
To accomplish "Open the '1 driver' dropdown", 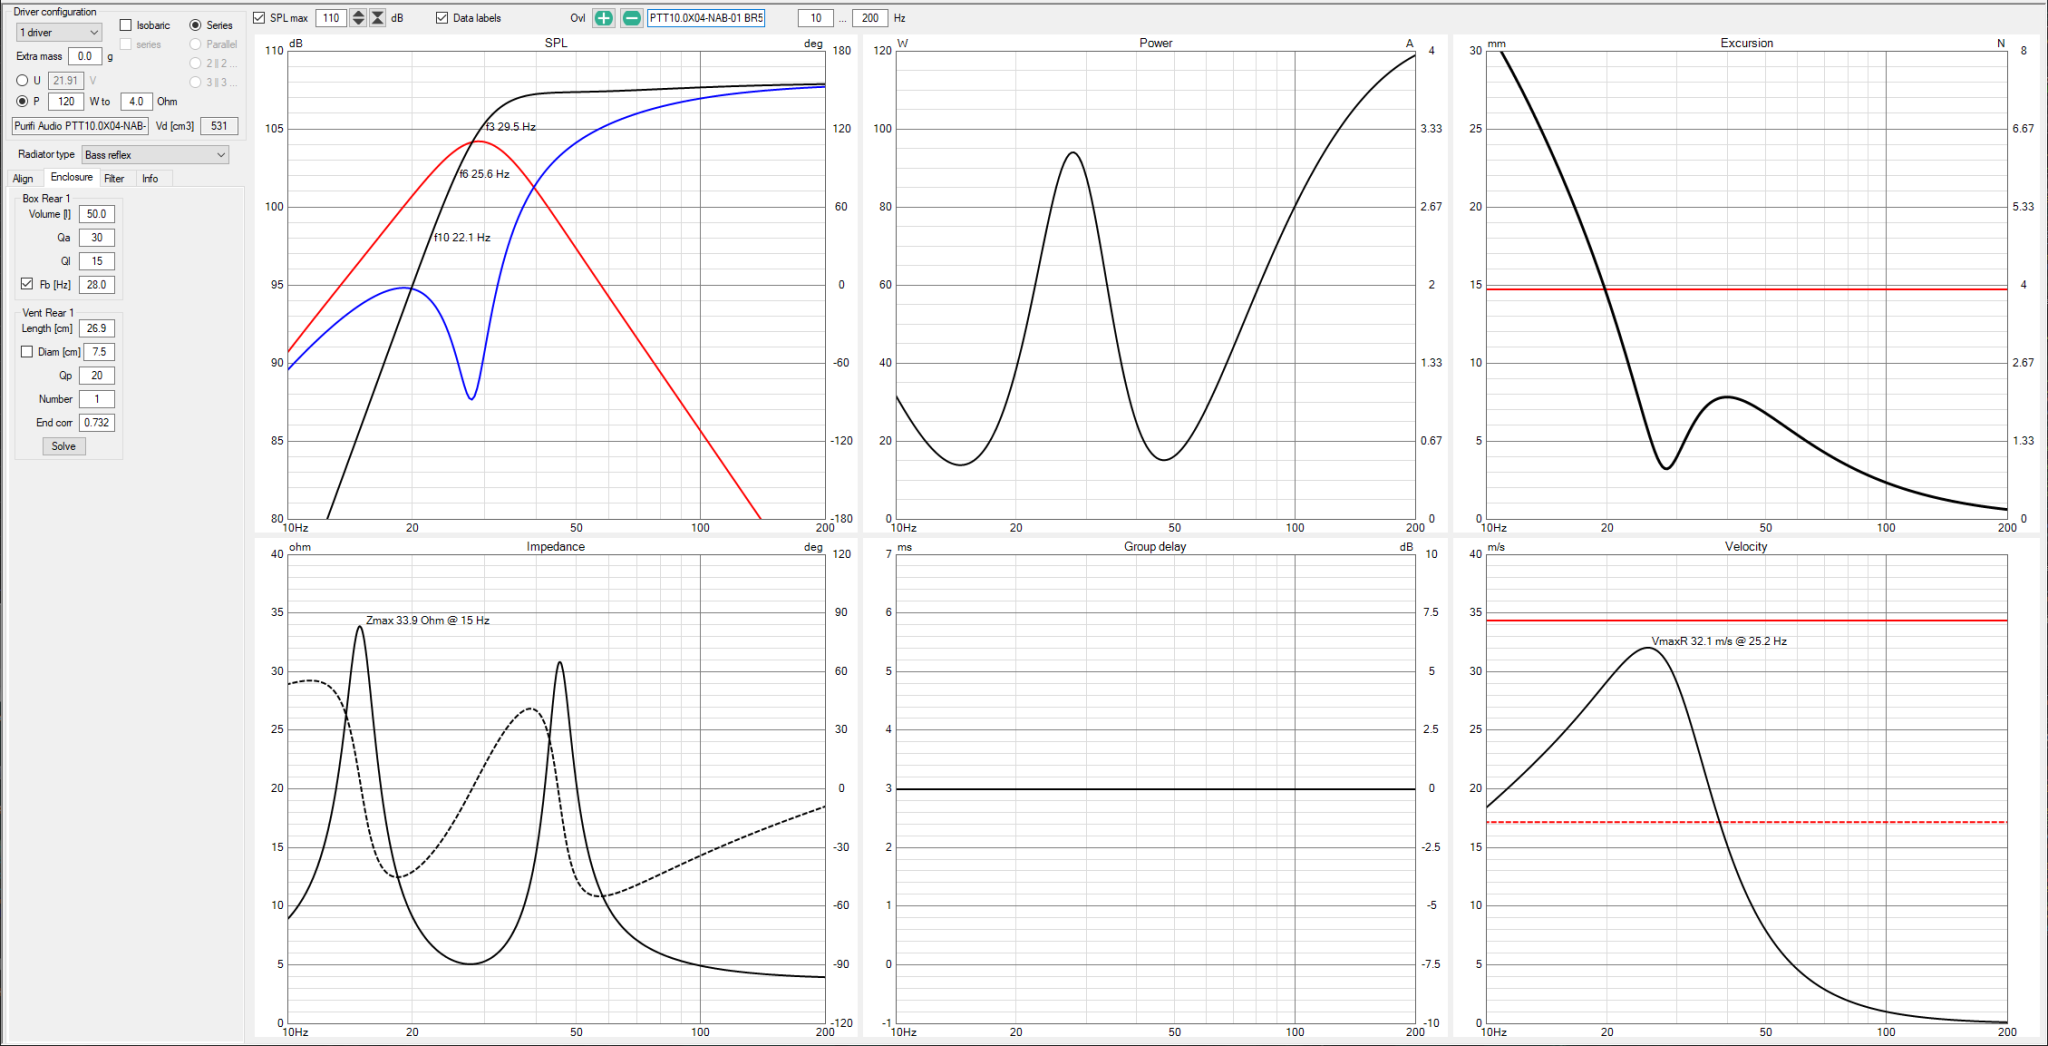I will [59, 32].
